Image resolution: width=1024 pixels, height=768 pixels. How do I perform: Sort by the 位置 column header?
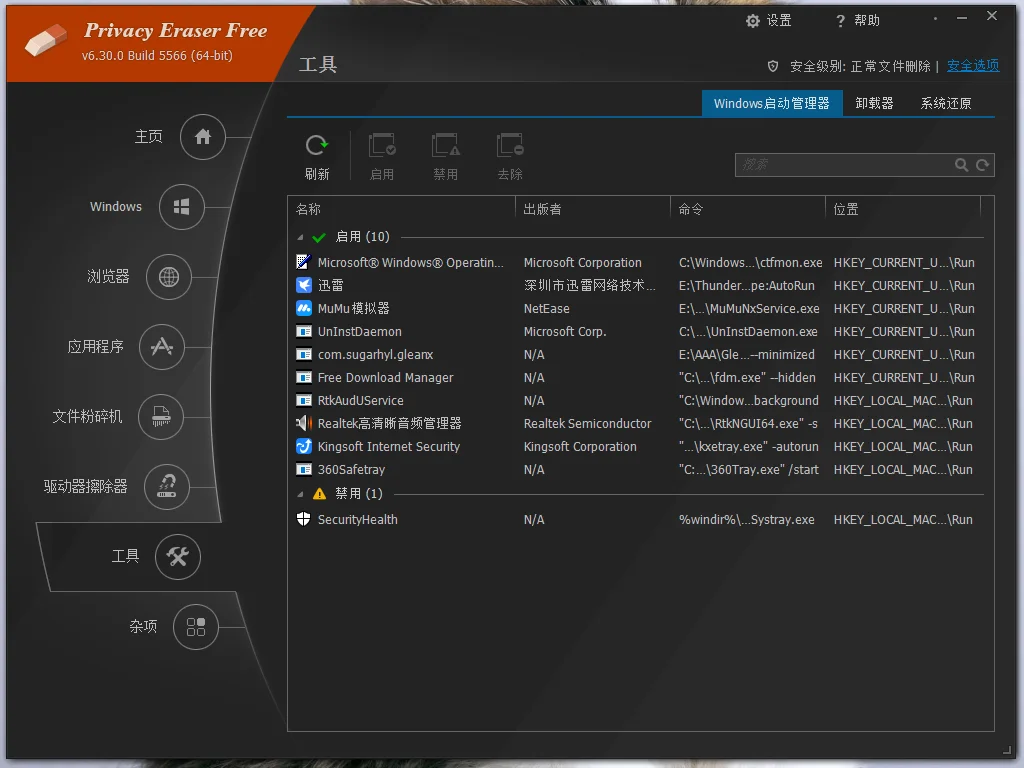(903, 209)
